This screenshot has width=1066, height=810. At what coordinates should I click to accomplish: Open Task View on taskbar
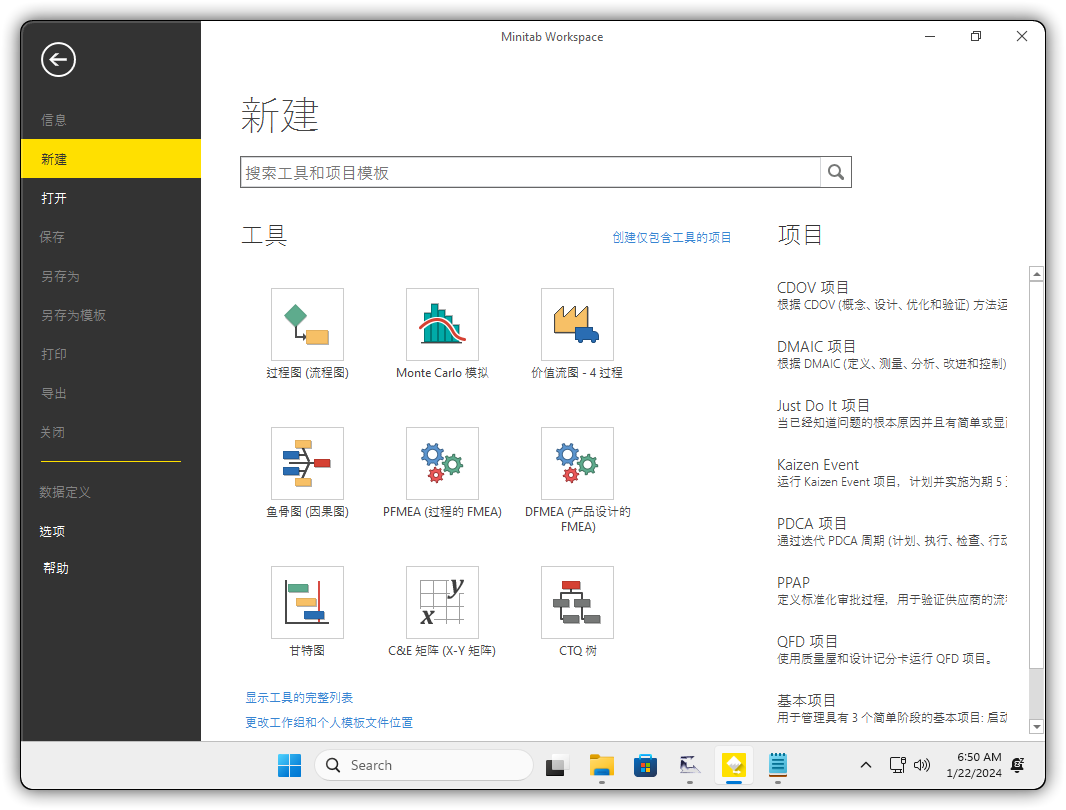tap(557, 765)
